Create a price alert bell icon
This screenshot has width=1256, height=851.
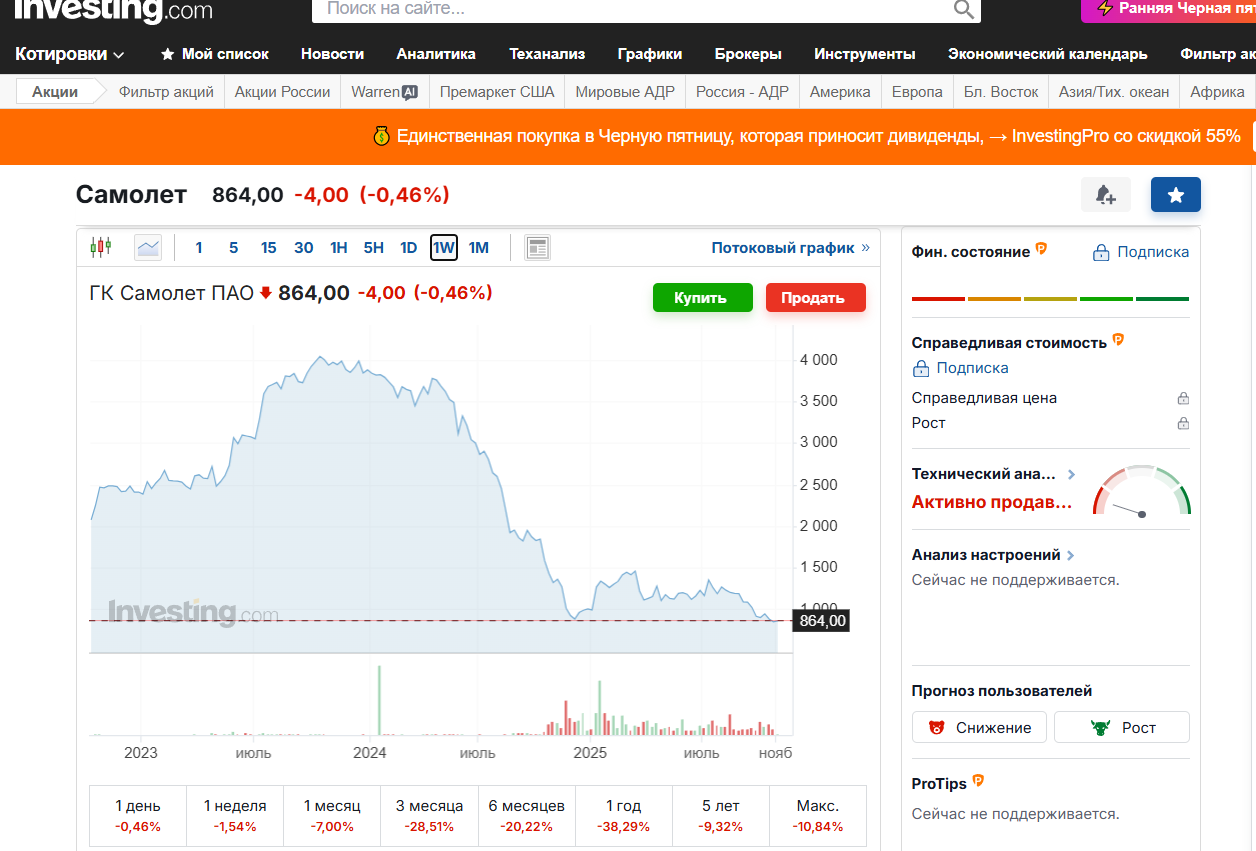(1106, 195)
